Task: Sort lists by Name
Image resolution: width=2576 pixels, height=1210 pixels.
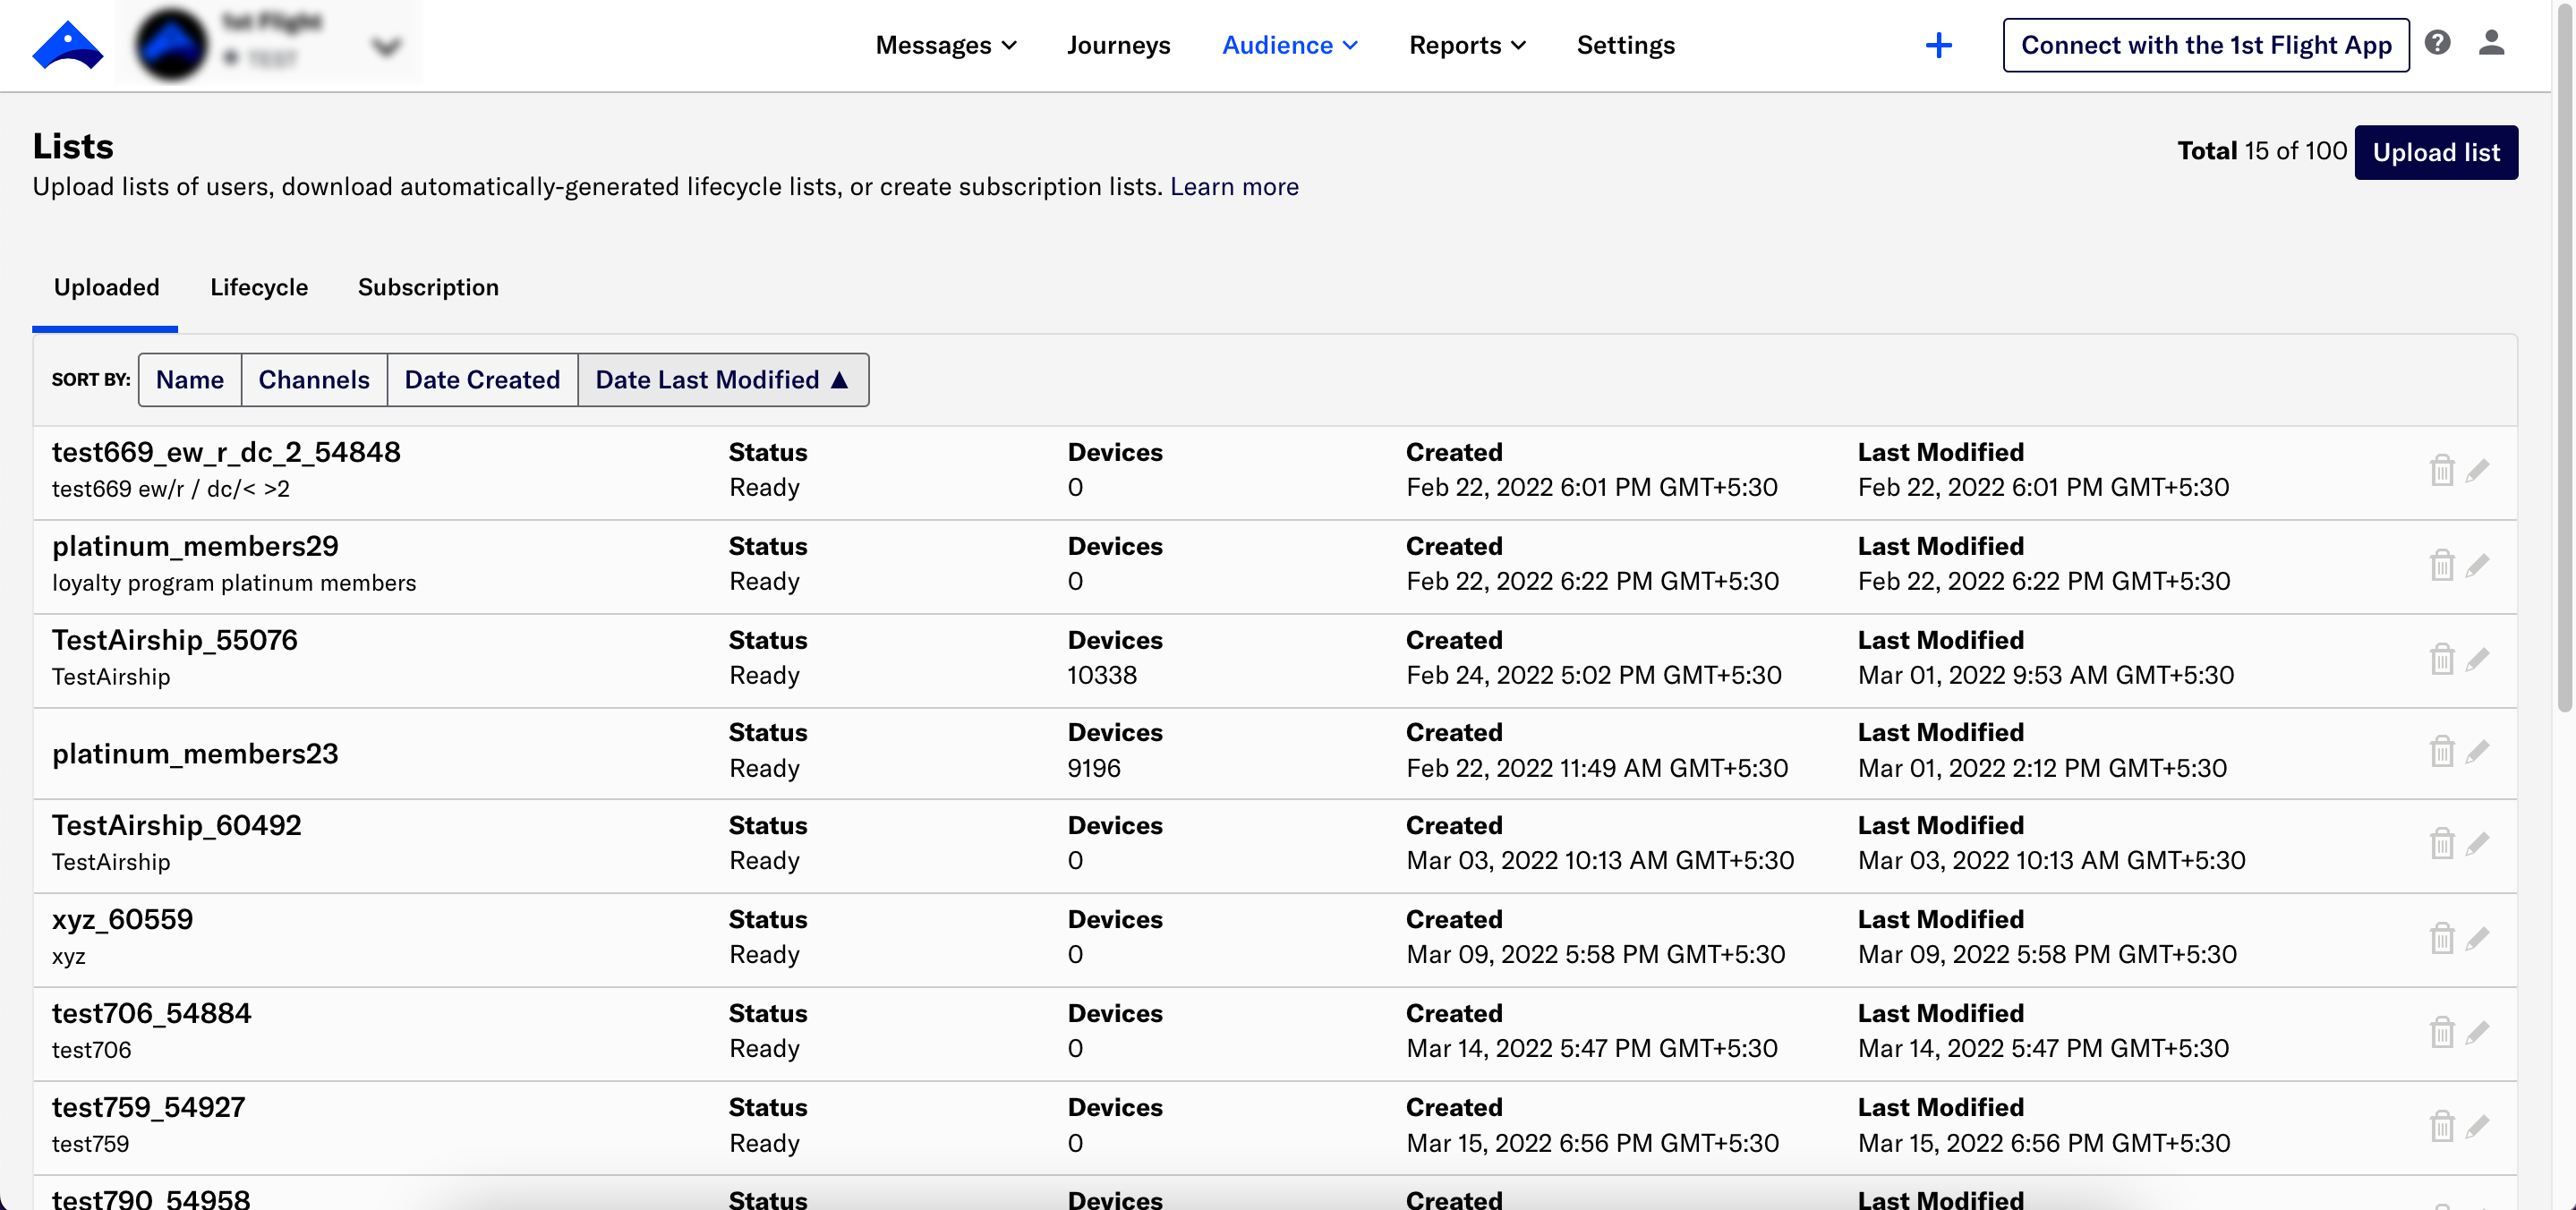Action: pos(189,380)
